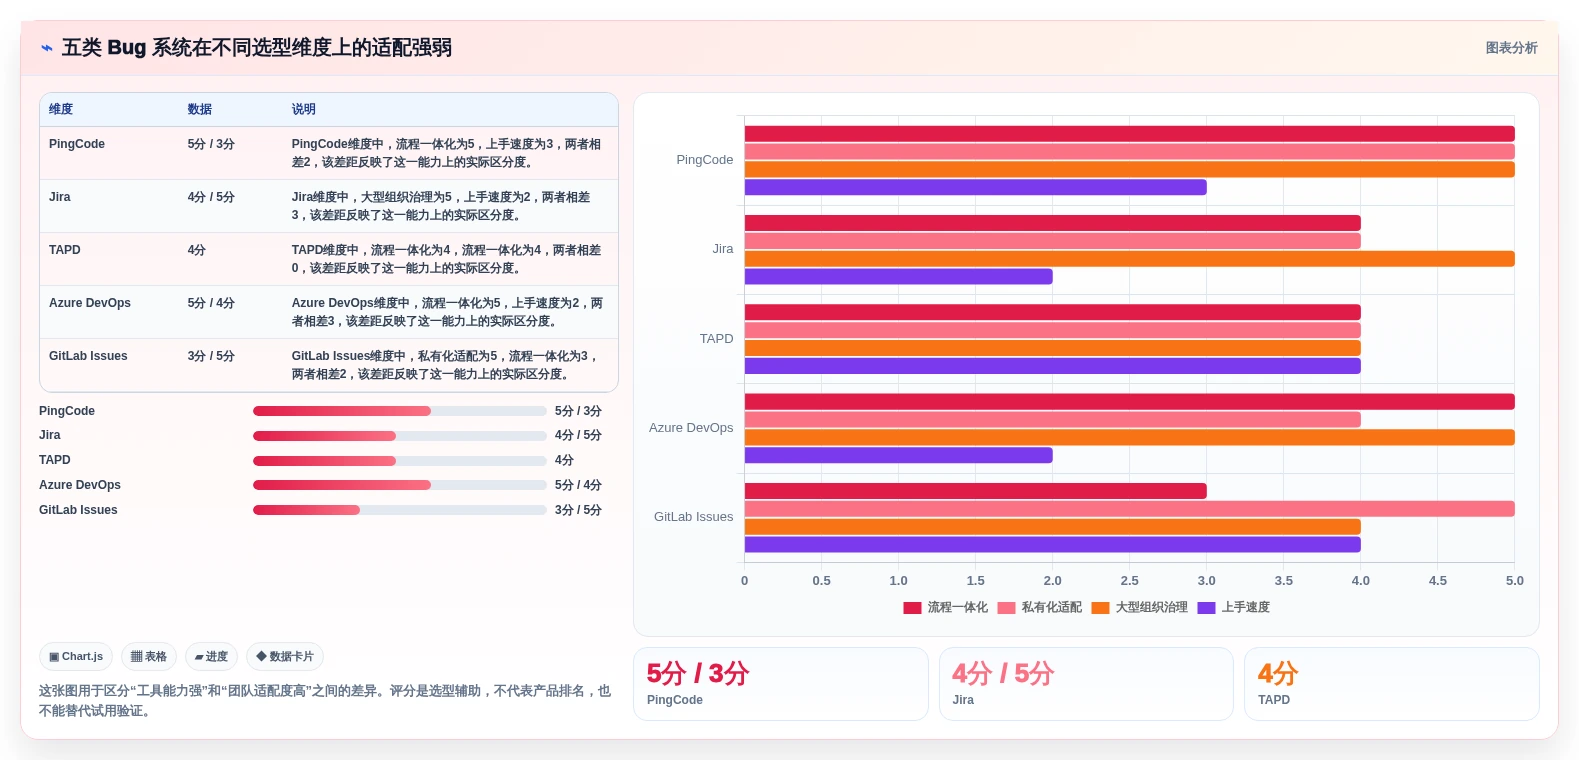Click the GitLab Issues red 流程一体化 bar
This screenshot has height=760, width=1579.
pyautogui.click(x=976, y=491)
